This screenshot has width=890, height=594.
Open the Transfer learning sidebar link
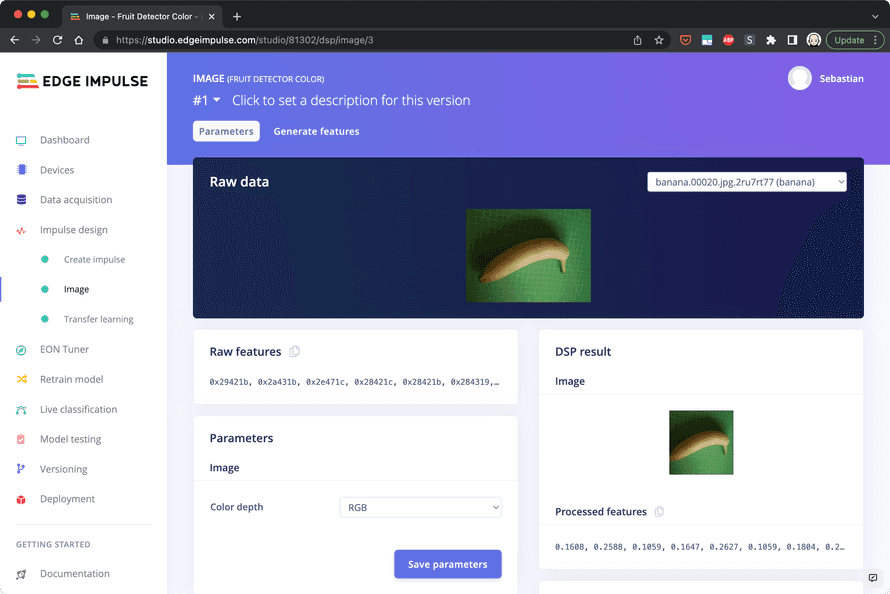[98, 320]
